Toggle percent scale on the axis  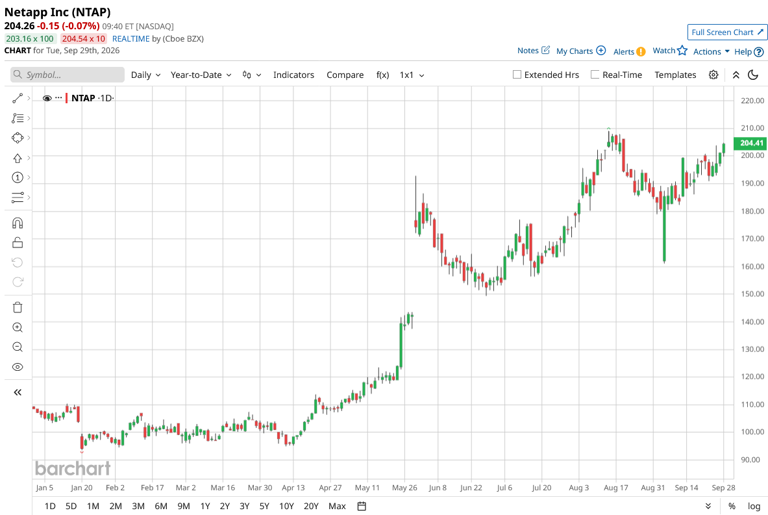tap(732, 506)
